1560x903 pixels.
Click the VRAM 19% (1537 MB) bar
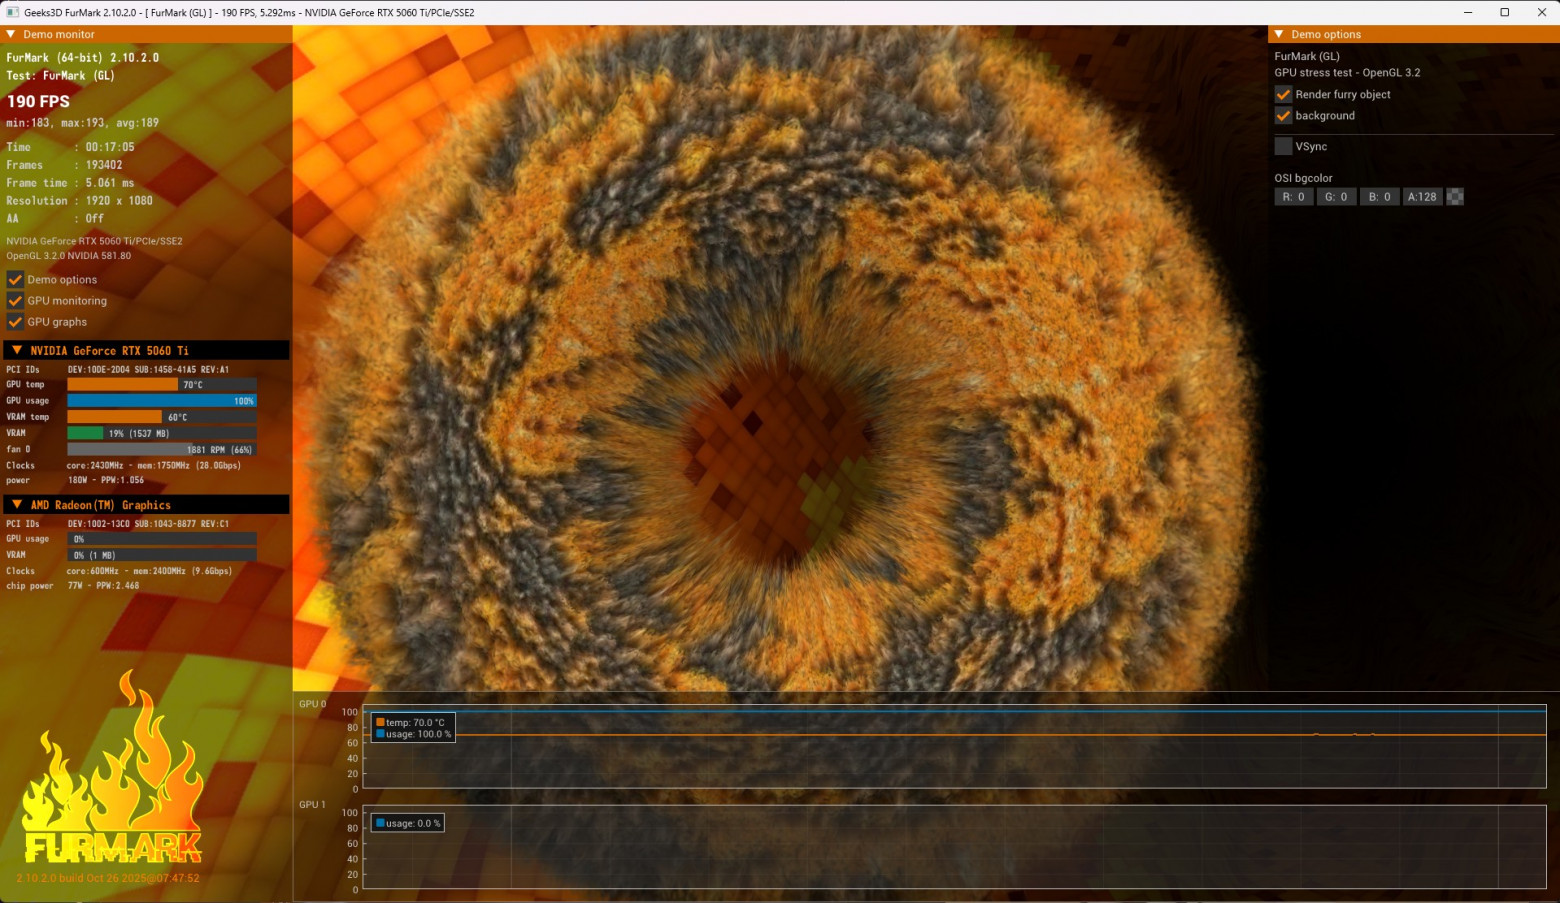162,433
